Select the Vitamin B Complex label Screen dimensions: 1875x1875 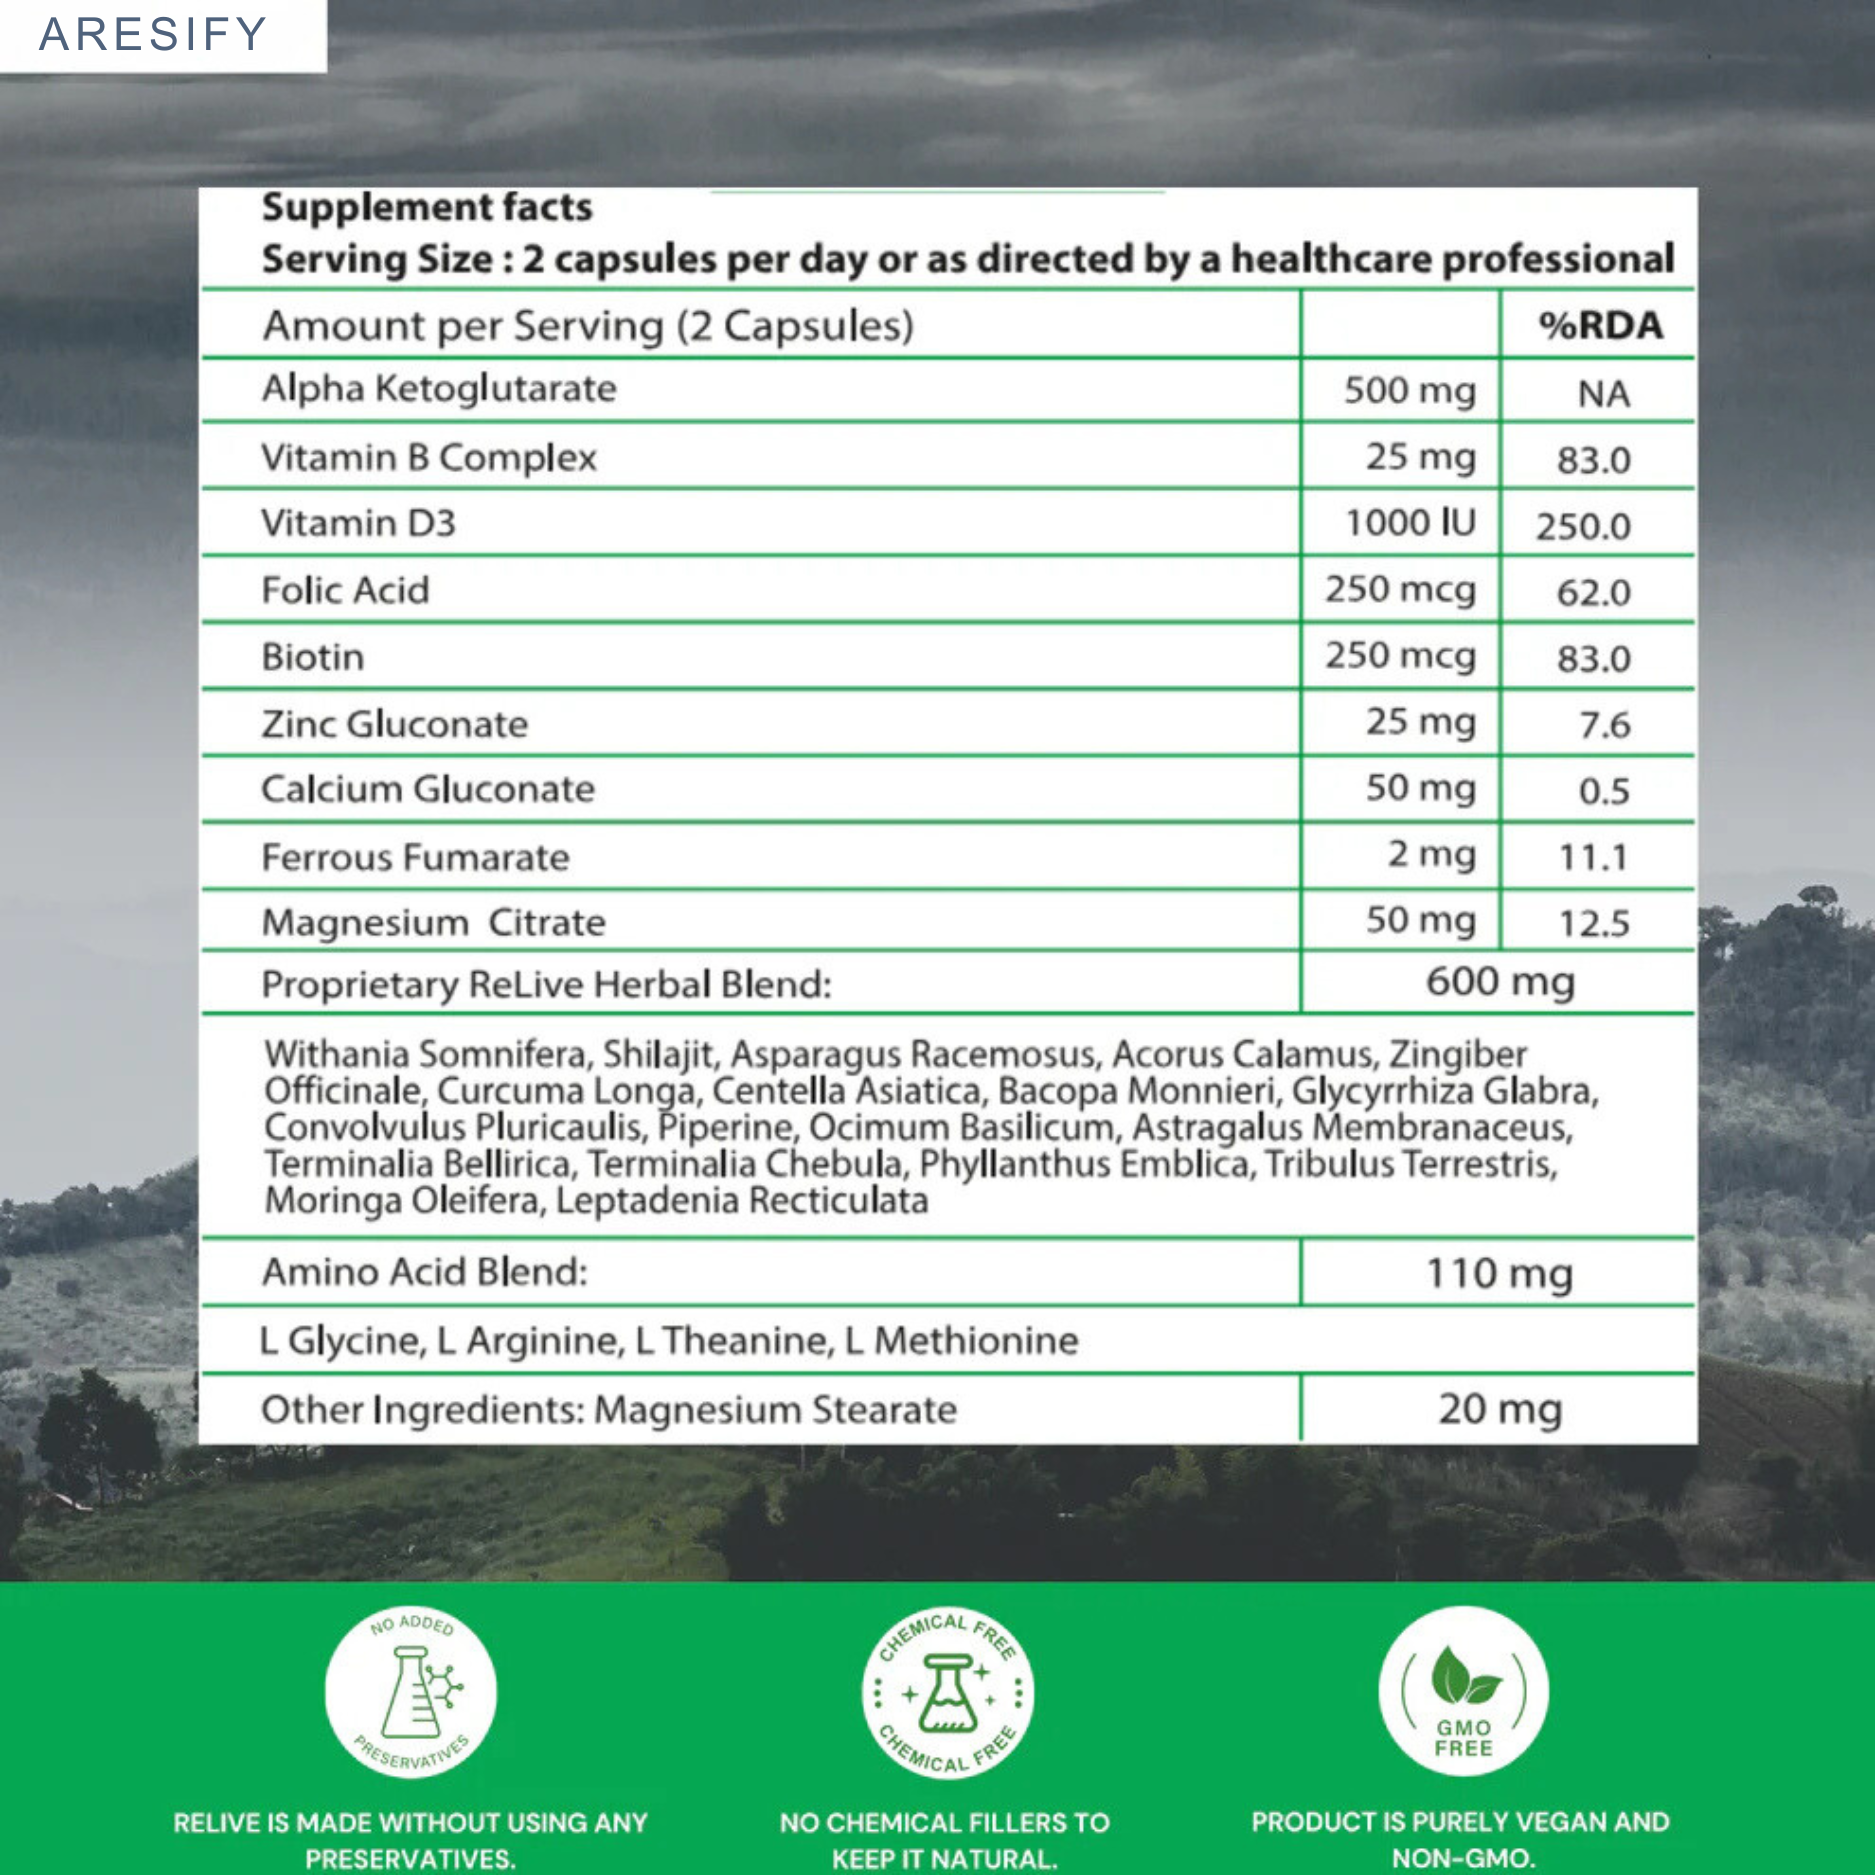[x=429, y=457]
